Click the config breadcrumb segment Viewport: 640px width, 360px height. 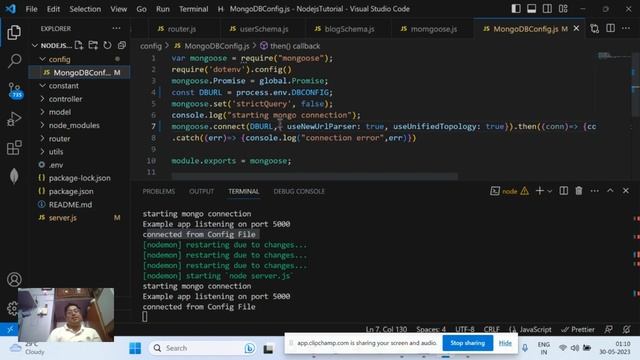coord(151,46)
